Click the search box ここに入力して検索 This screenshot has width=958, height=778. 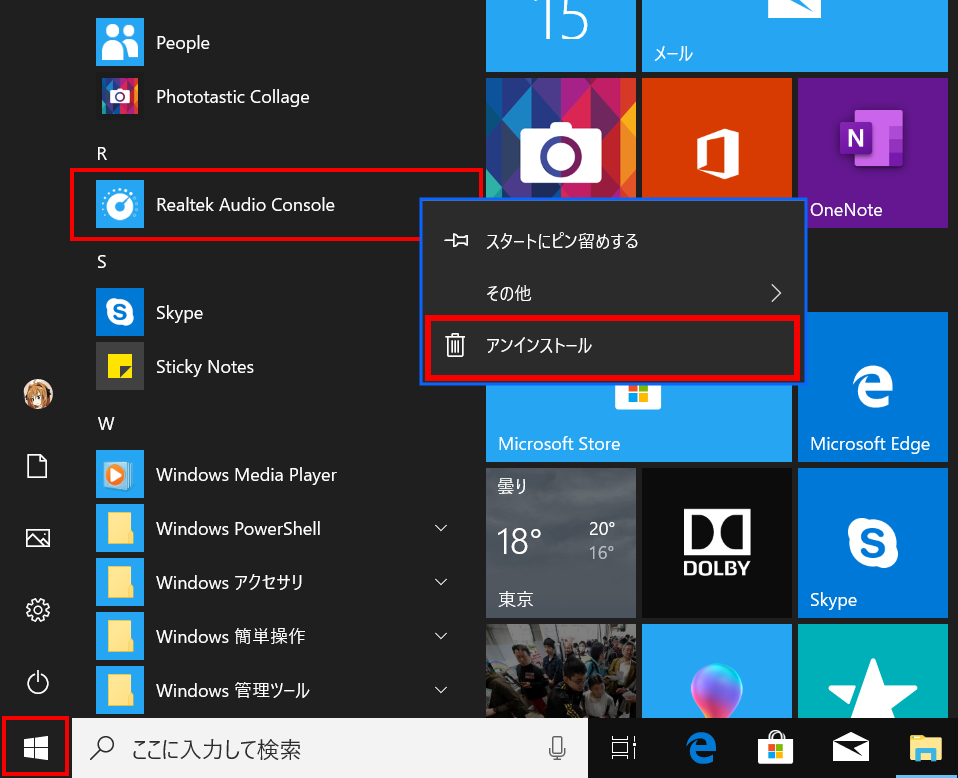(x=330, y=748)
